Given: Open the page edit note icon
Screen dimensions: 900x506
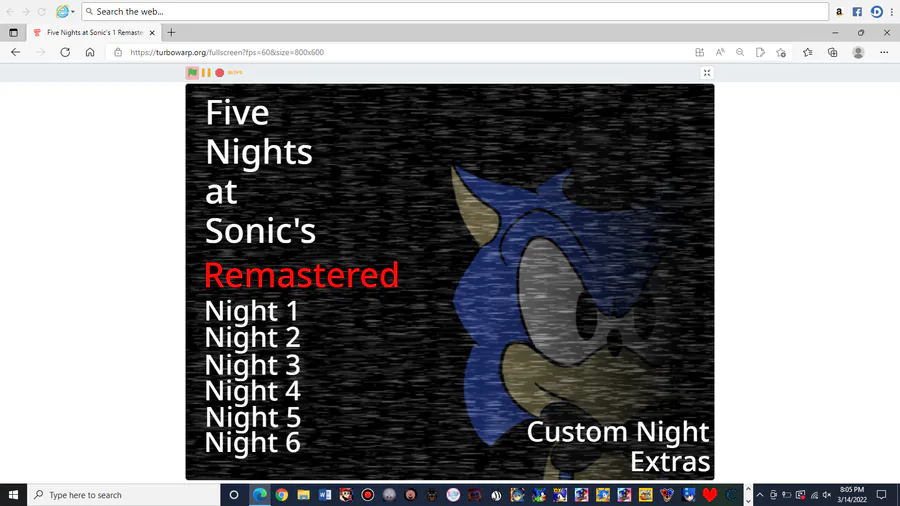Looking at the screenshot, I should coord(760,52).
